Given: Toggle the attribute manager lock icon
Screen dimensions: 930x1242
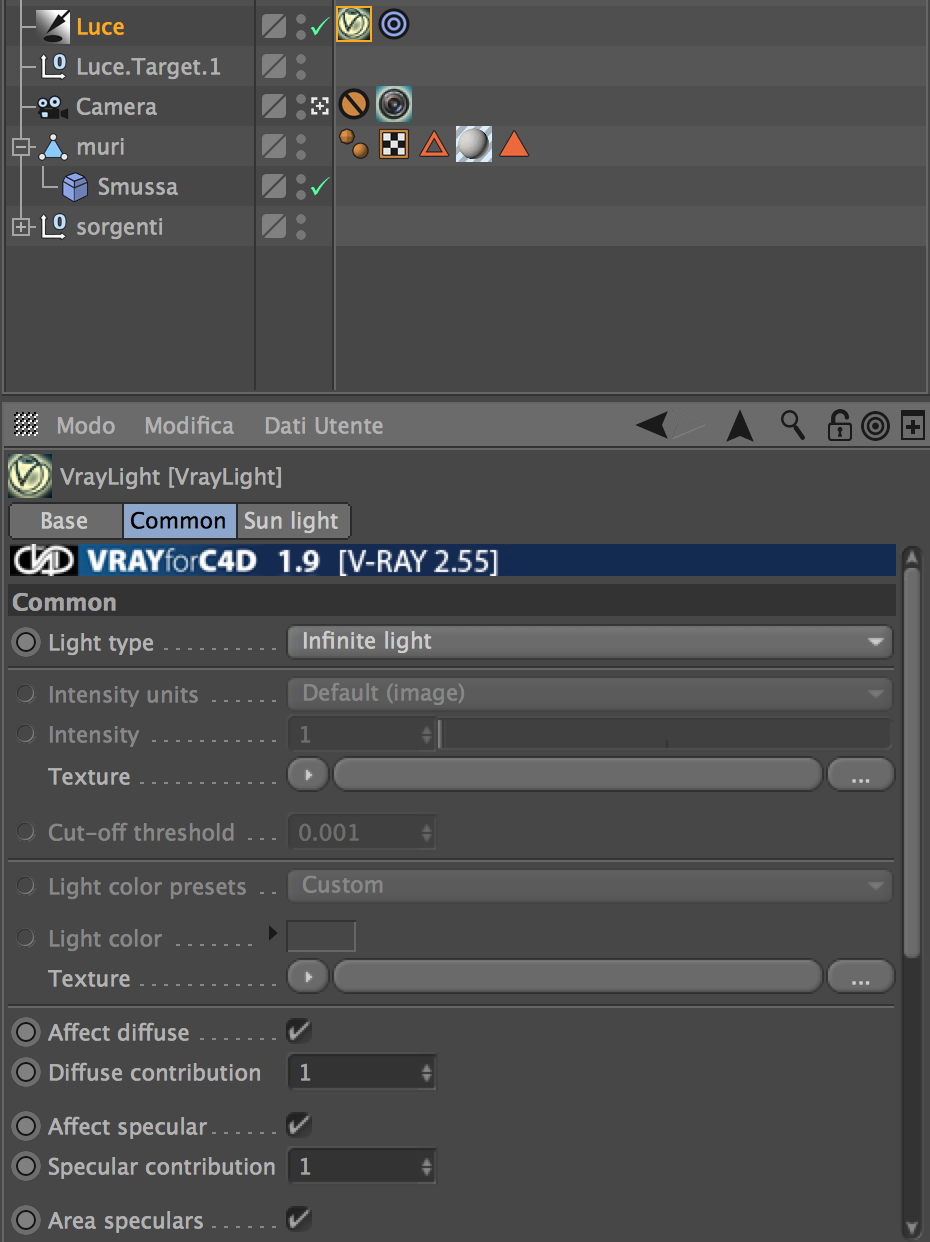Looking at the screenshot, I should click(838, 426).
